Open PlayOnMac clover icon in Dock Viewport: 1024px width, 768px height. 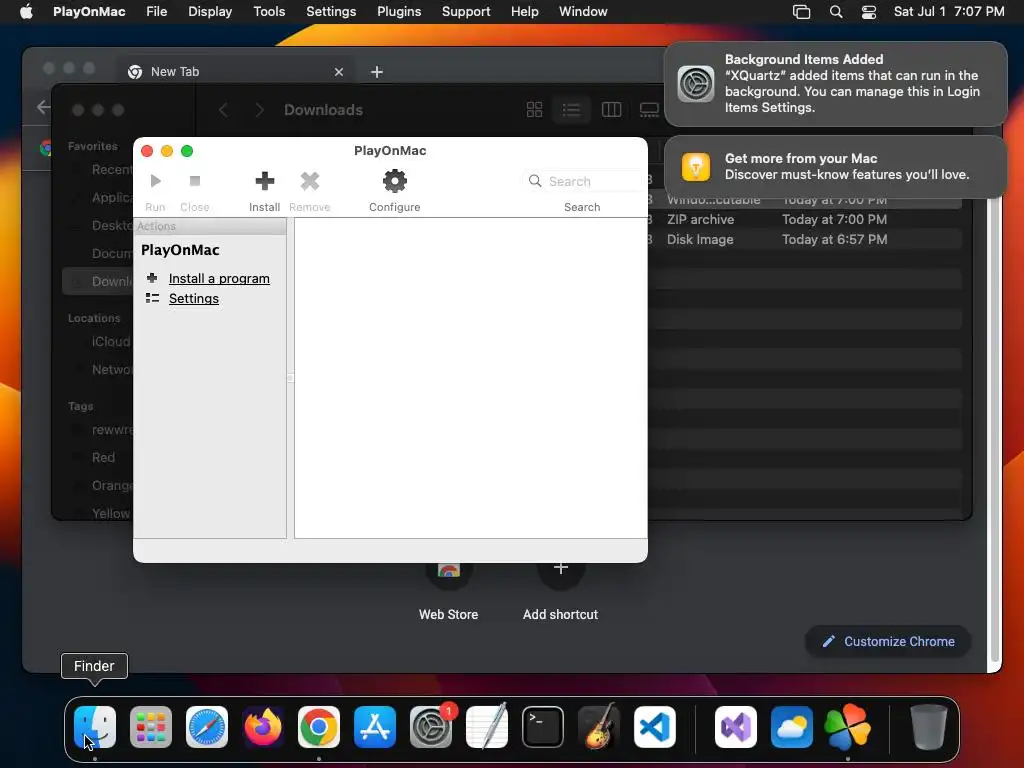pyautogui.click(x=848, y=727)
